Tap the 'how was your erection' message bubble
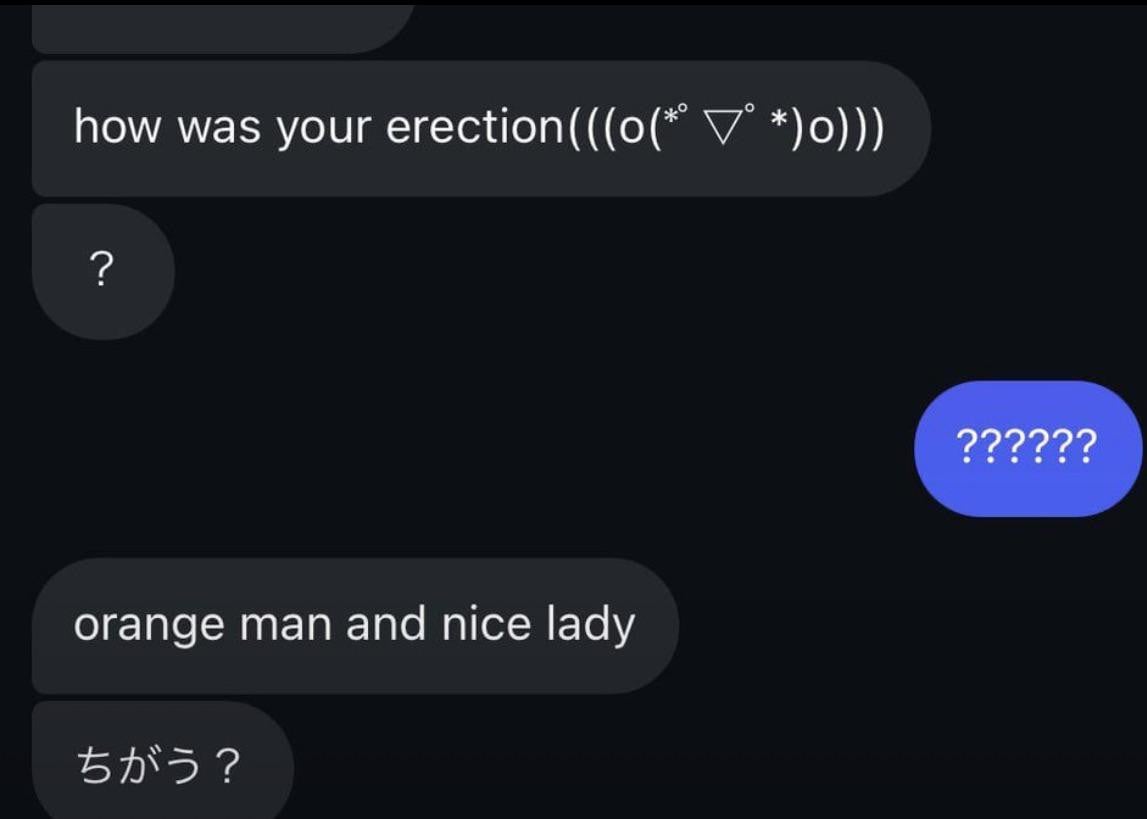Image resolution: width=1147 pixels, height=819 pixels. click(x=481, y=129)
